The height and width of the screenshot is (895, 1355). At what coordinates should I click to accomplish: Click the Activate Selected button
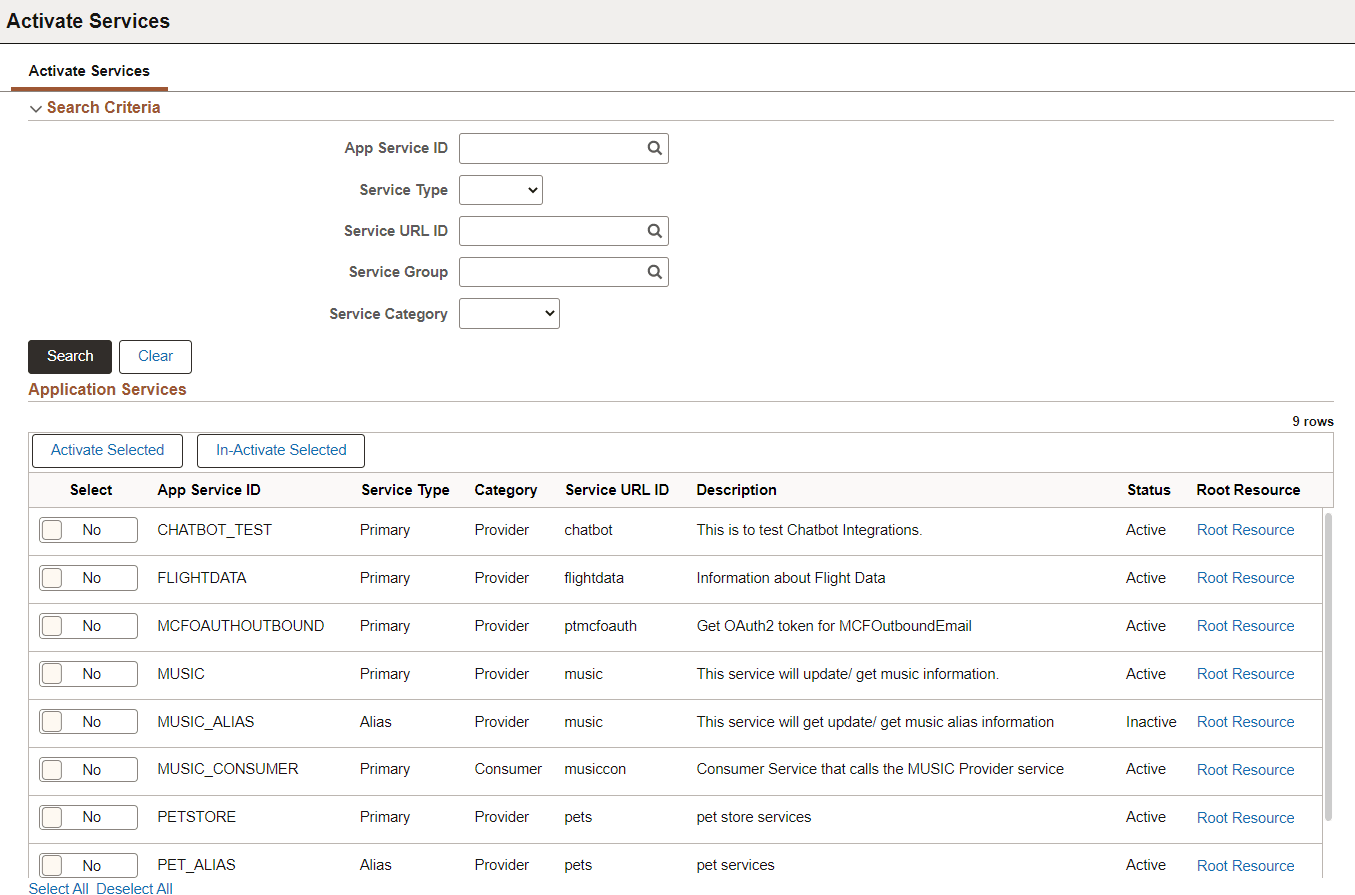107,450
